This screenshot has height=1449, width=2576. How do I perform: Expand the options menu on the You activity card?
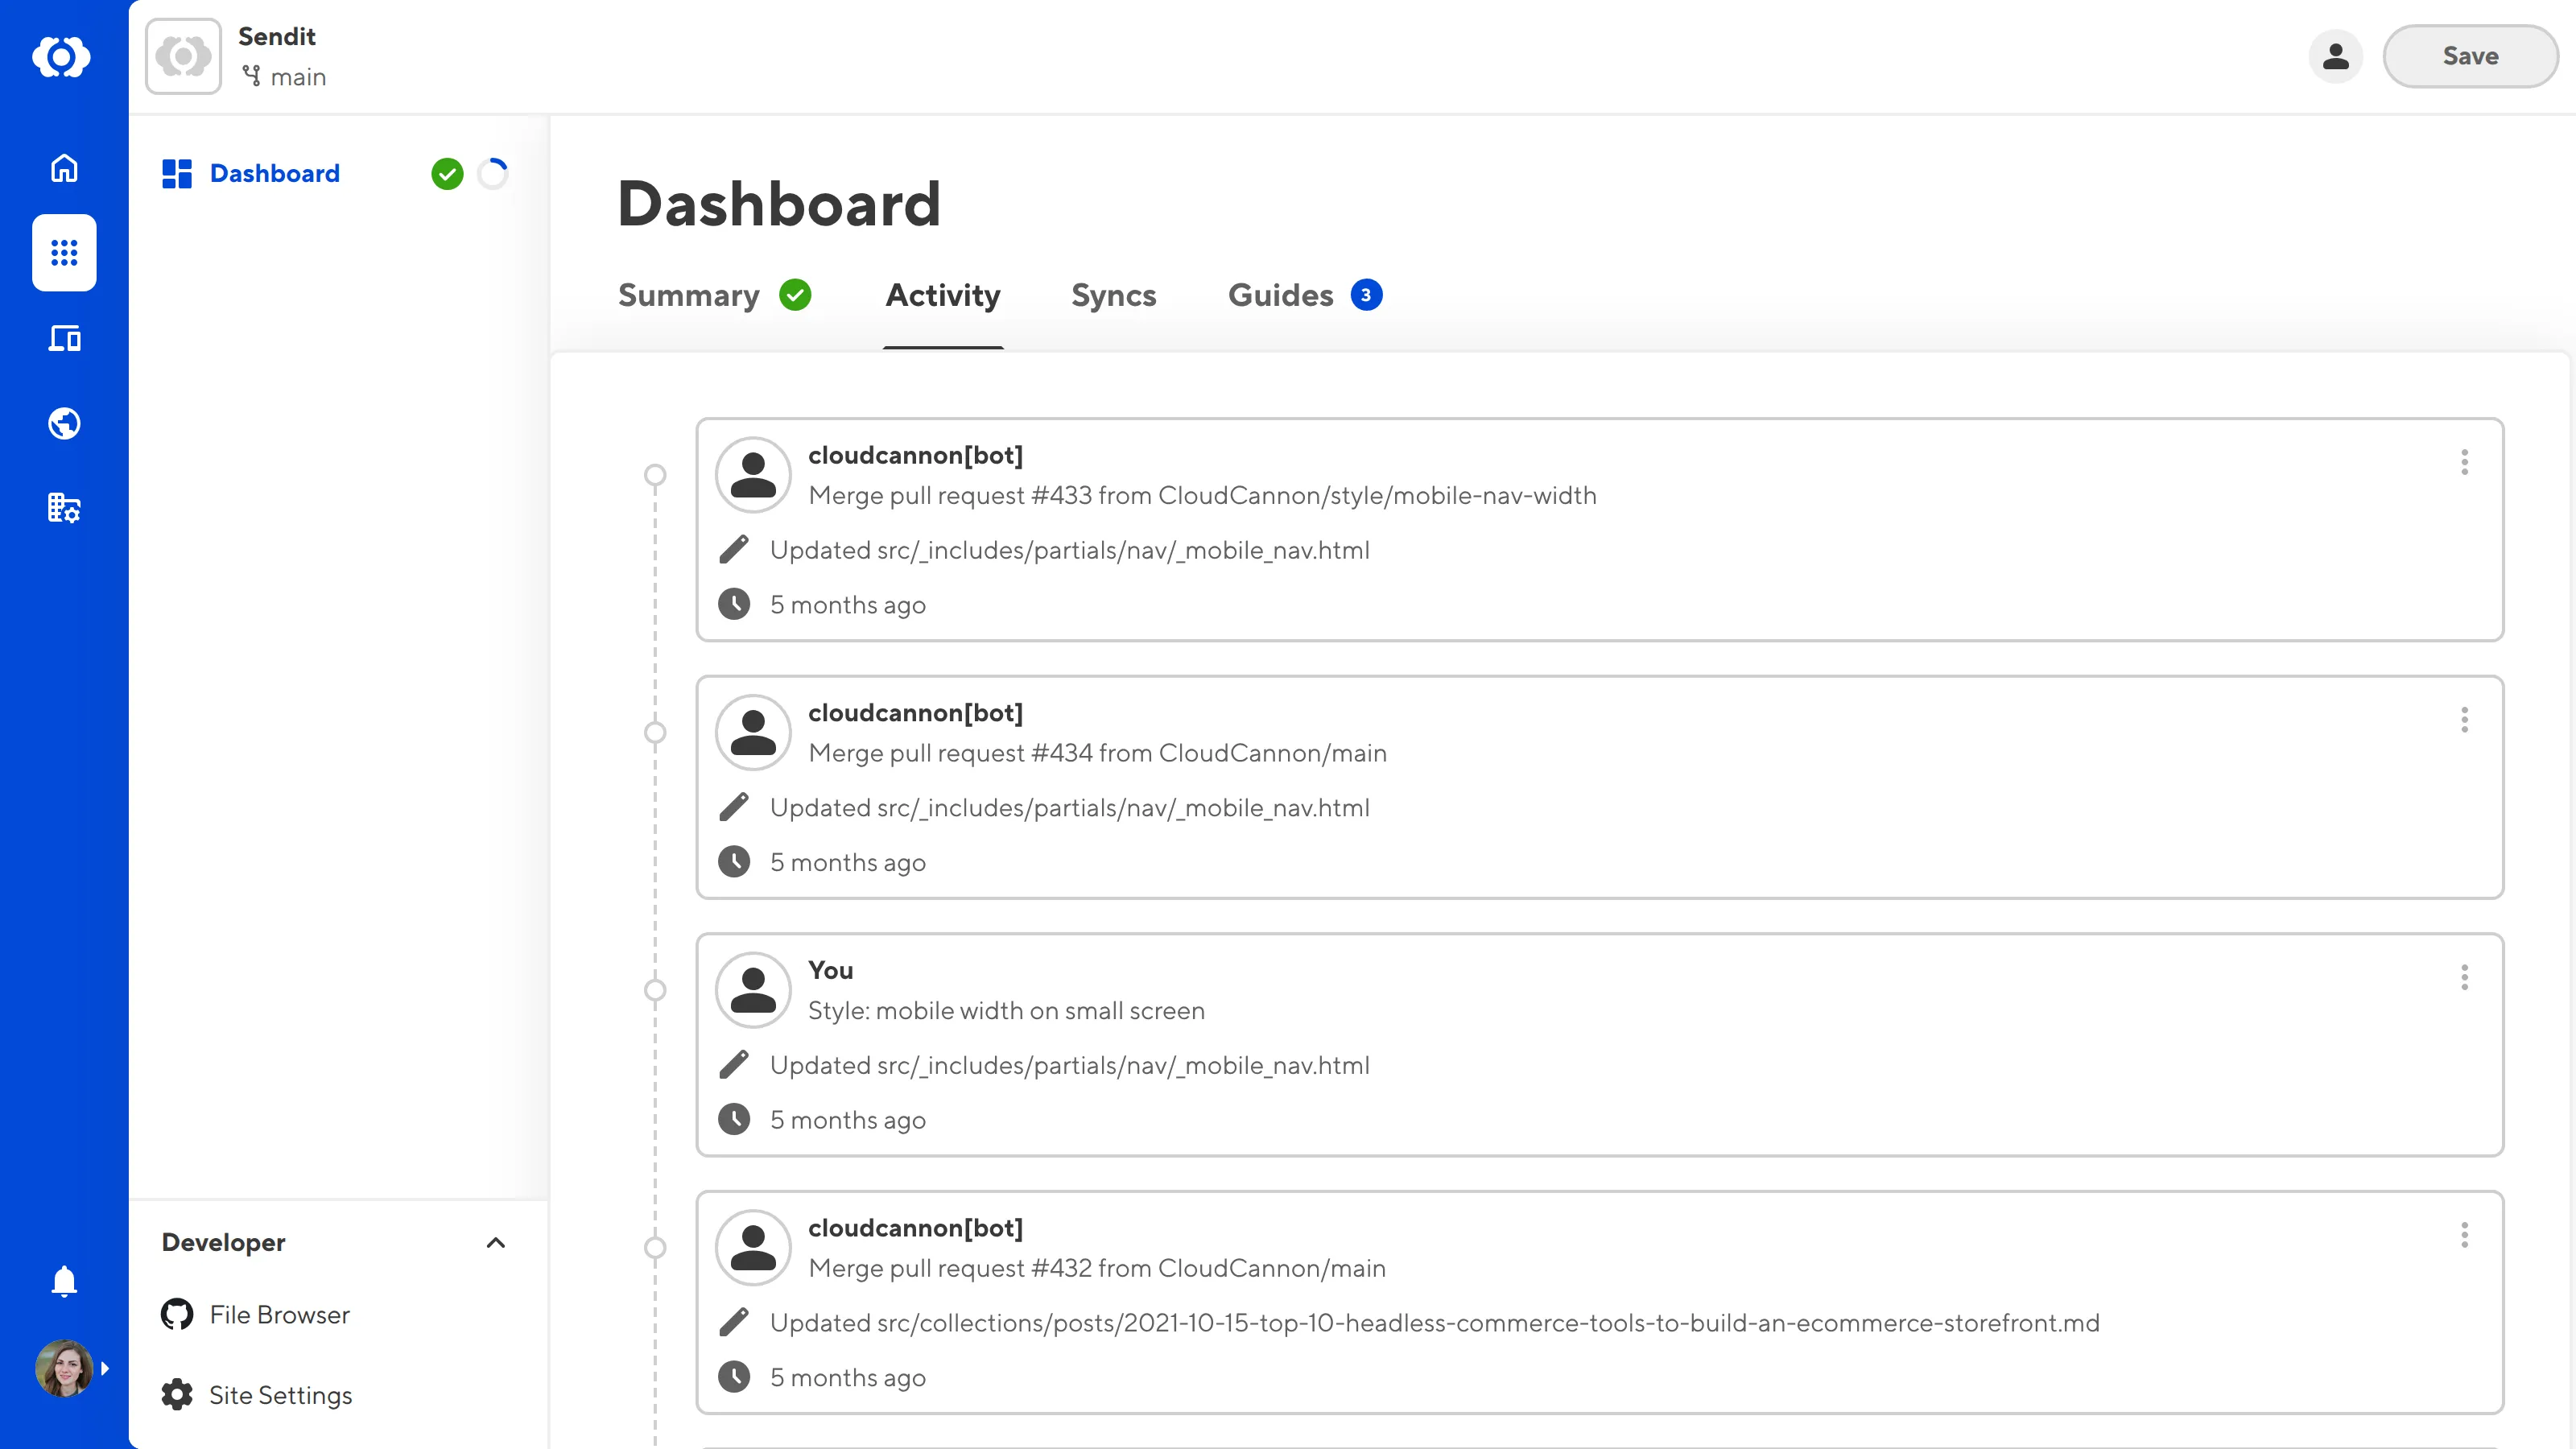pyautogui.click(x=2464, y=977)
